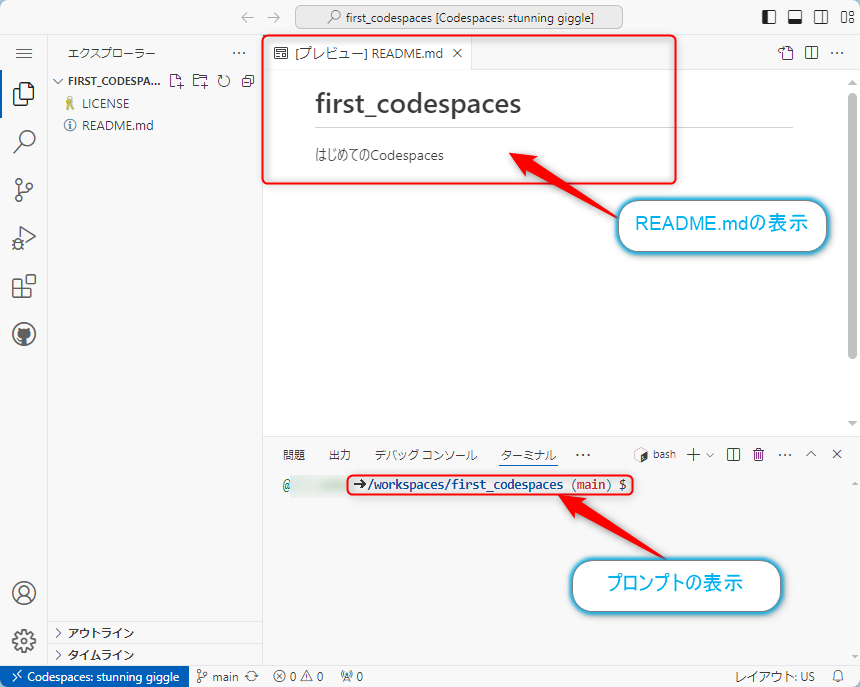Open the GitHub view in activity bar
860x687 pixels.
(24, 334)
